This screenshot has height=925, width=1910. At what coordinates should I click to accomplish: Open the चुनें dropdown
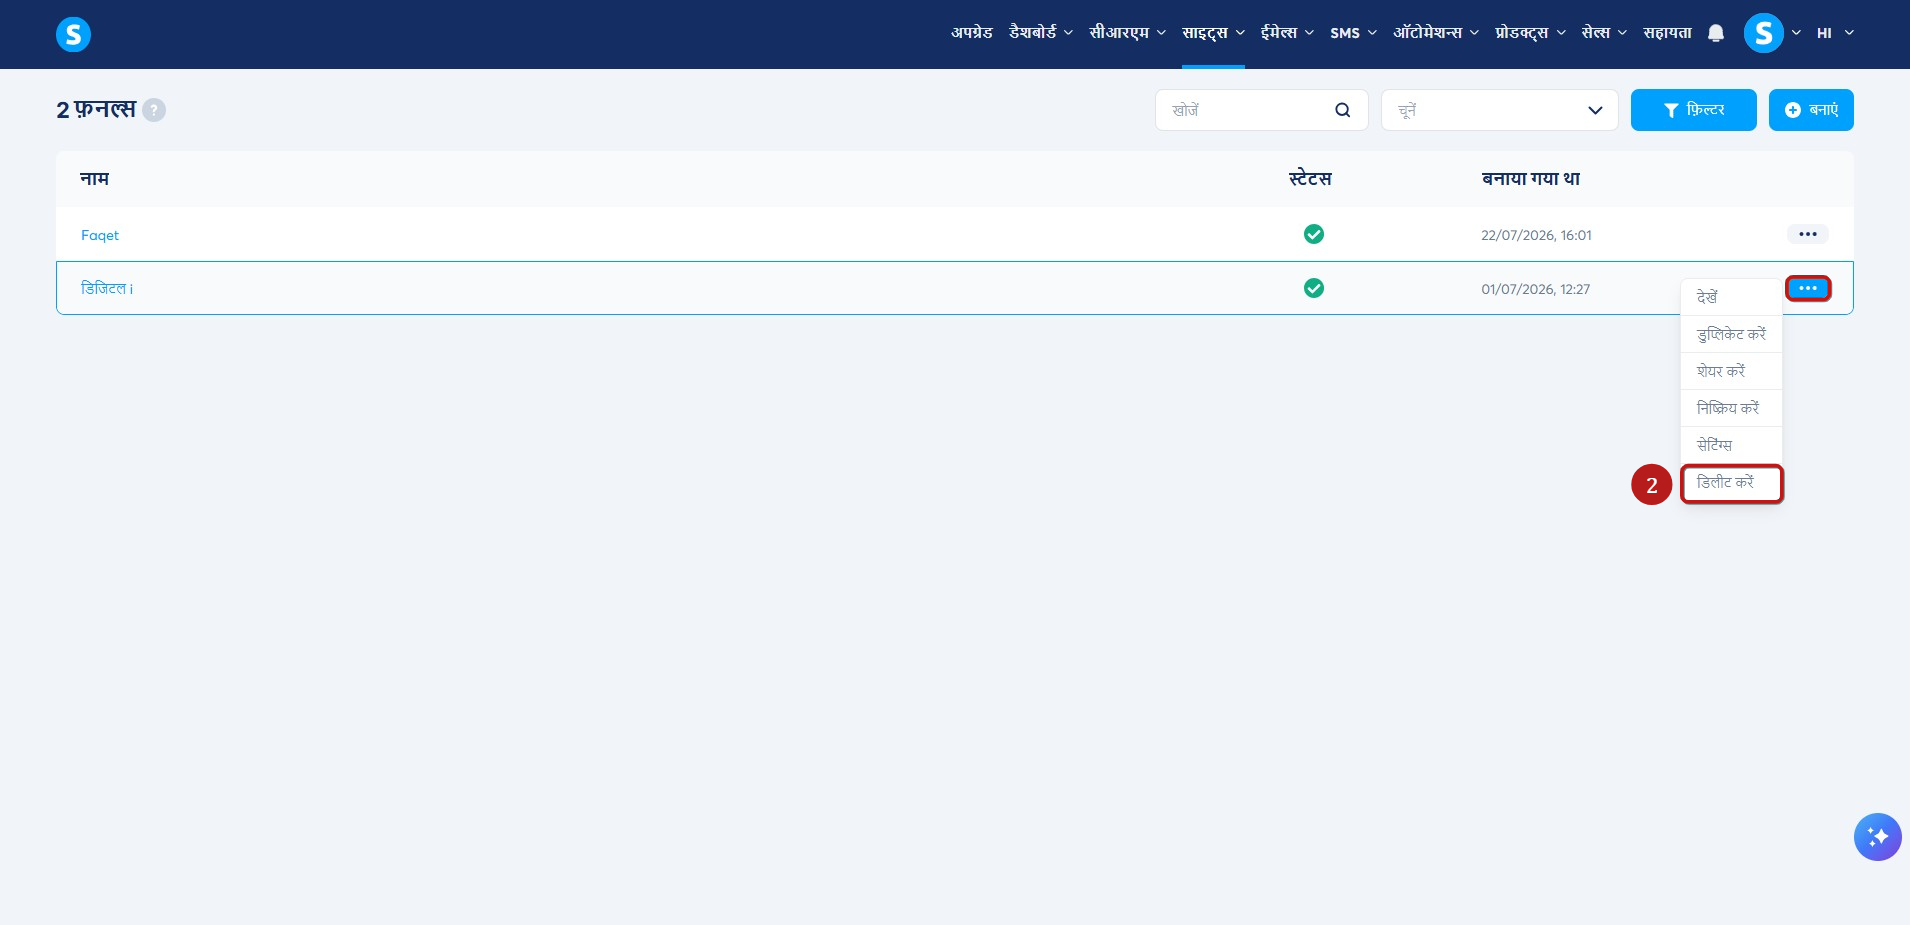click(1499, 110)
